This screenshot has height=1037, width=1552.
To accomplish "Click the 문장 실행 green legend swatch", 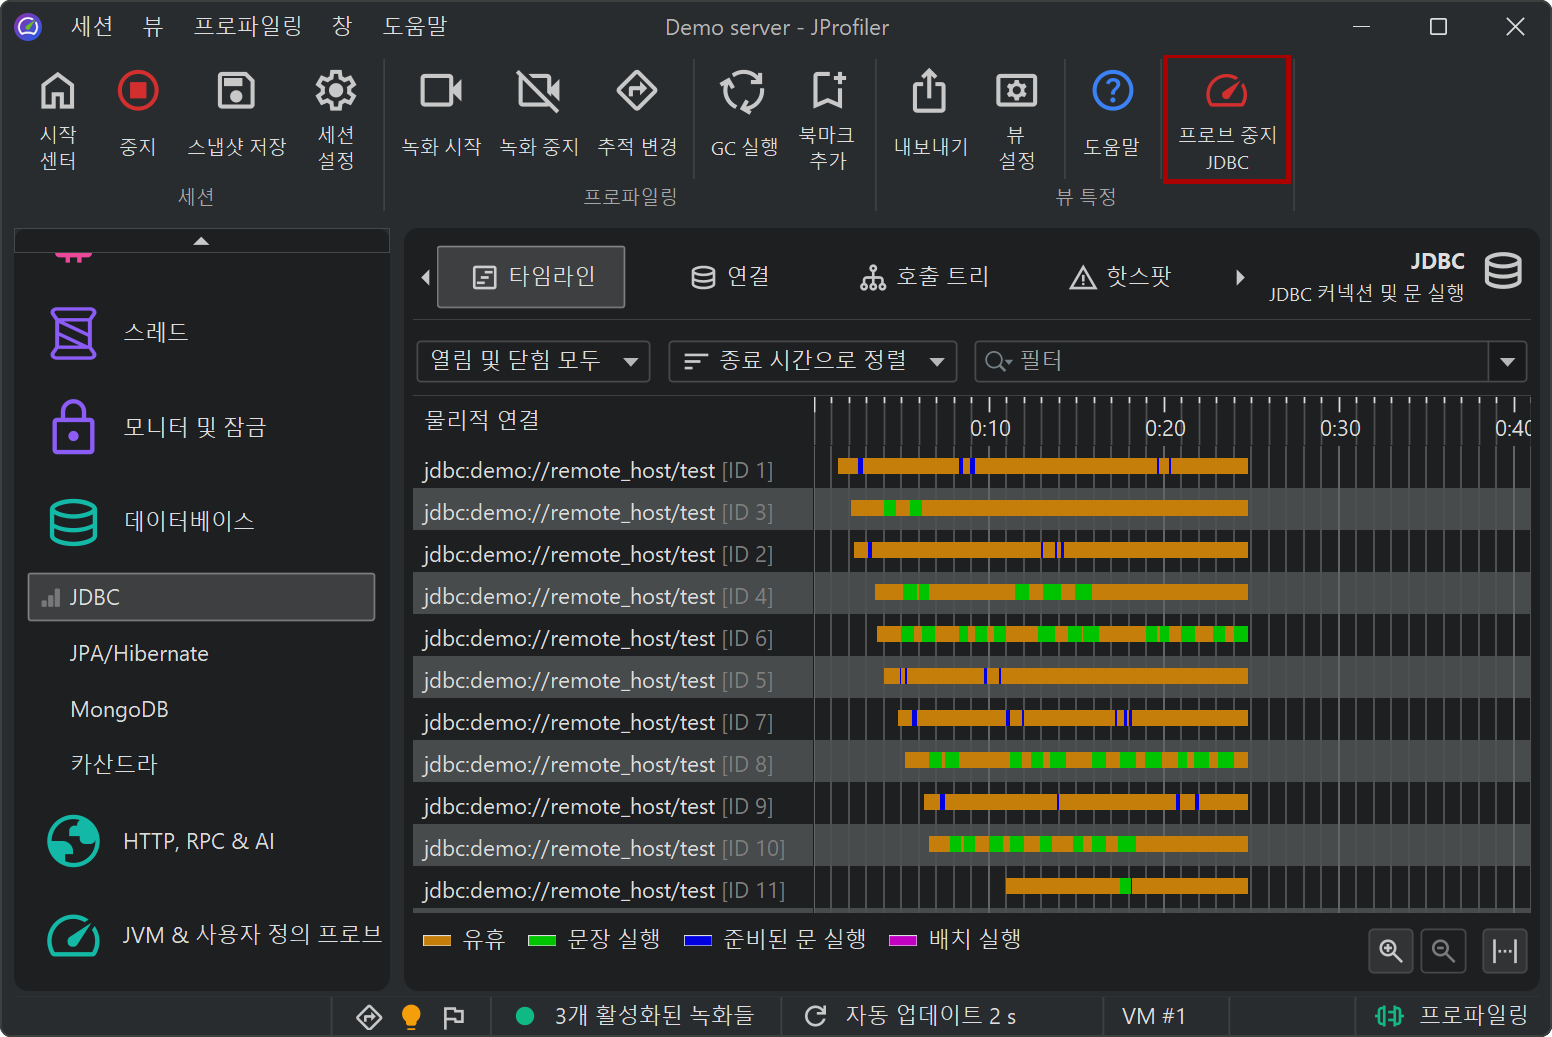I will tap(541, 940).
